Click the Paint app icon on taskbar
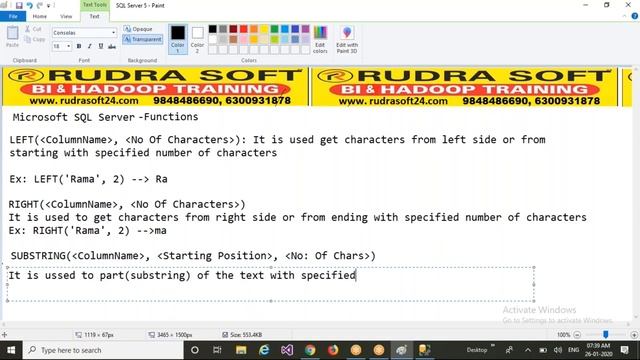The image size is (640, 360). coord(402,350)
